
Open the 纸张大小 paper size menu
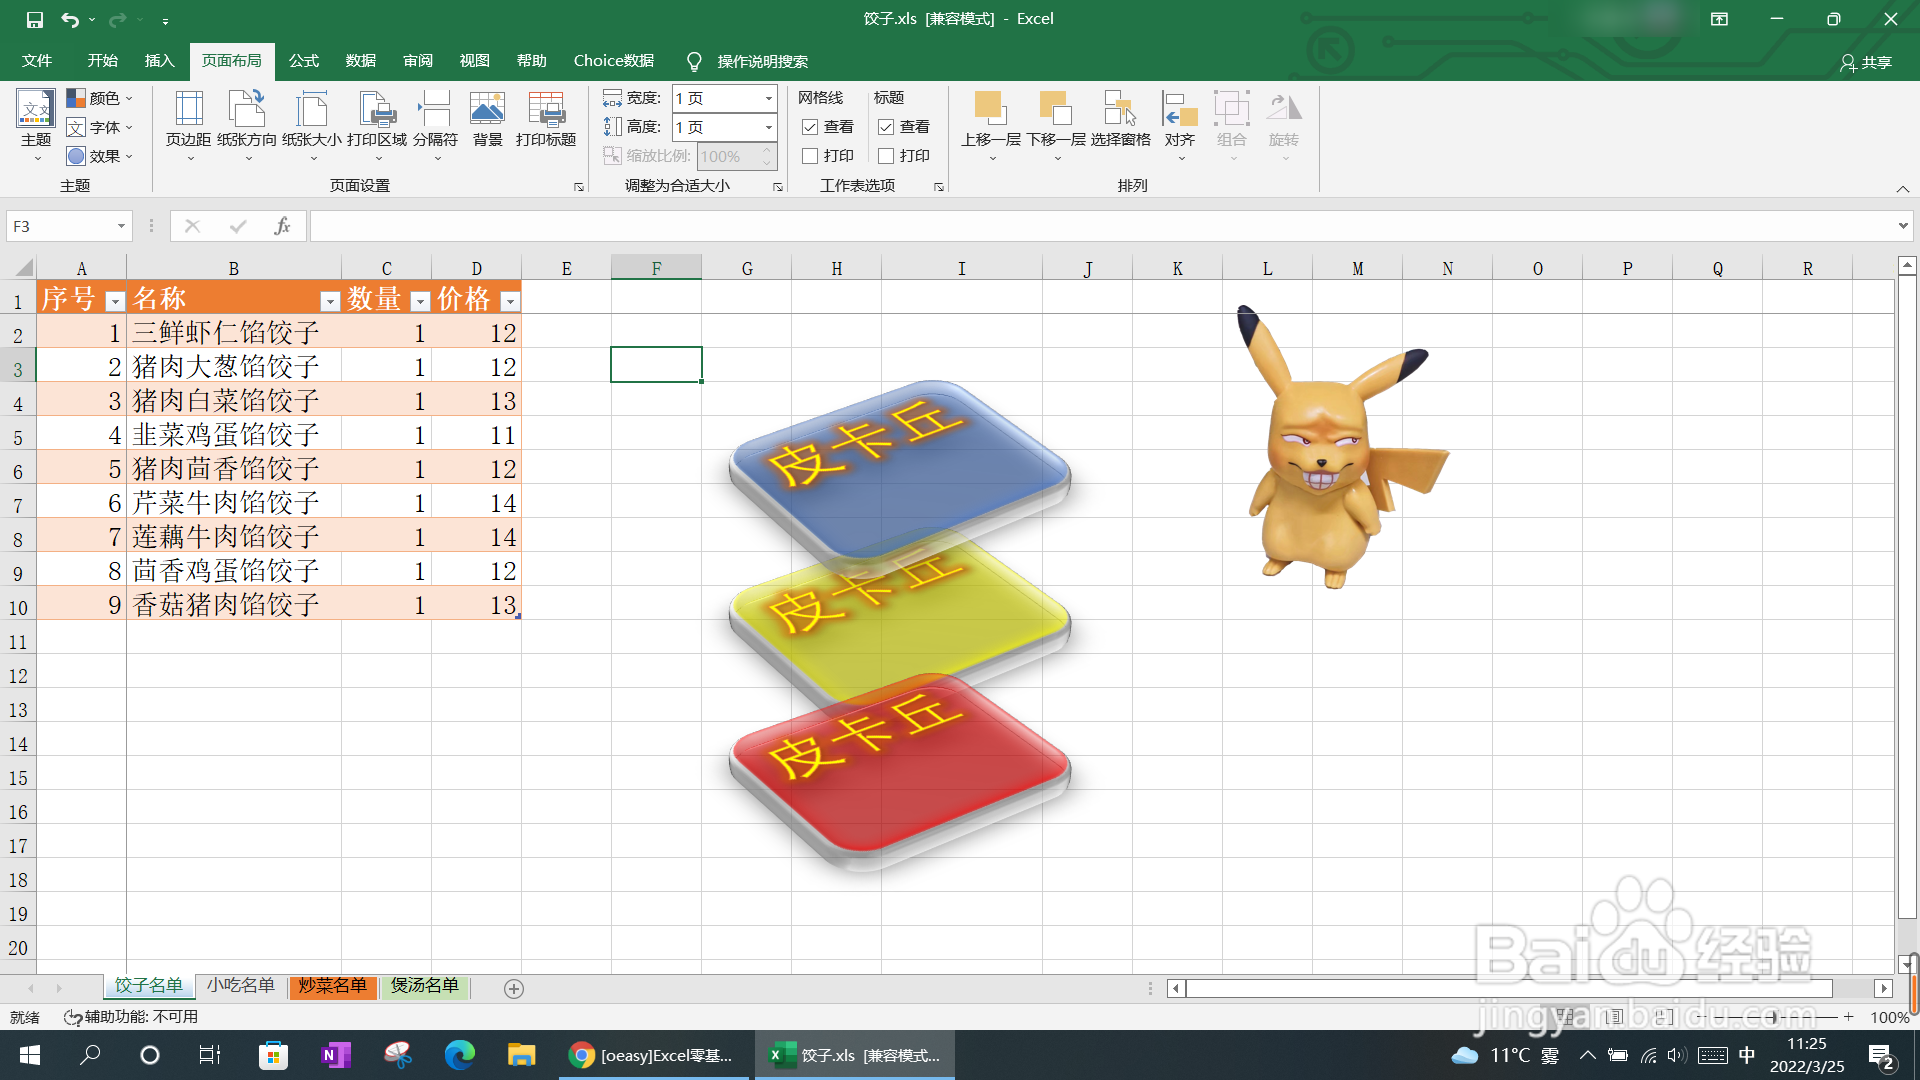pyautogui.click(x=312, y=125)
